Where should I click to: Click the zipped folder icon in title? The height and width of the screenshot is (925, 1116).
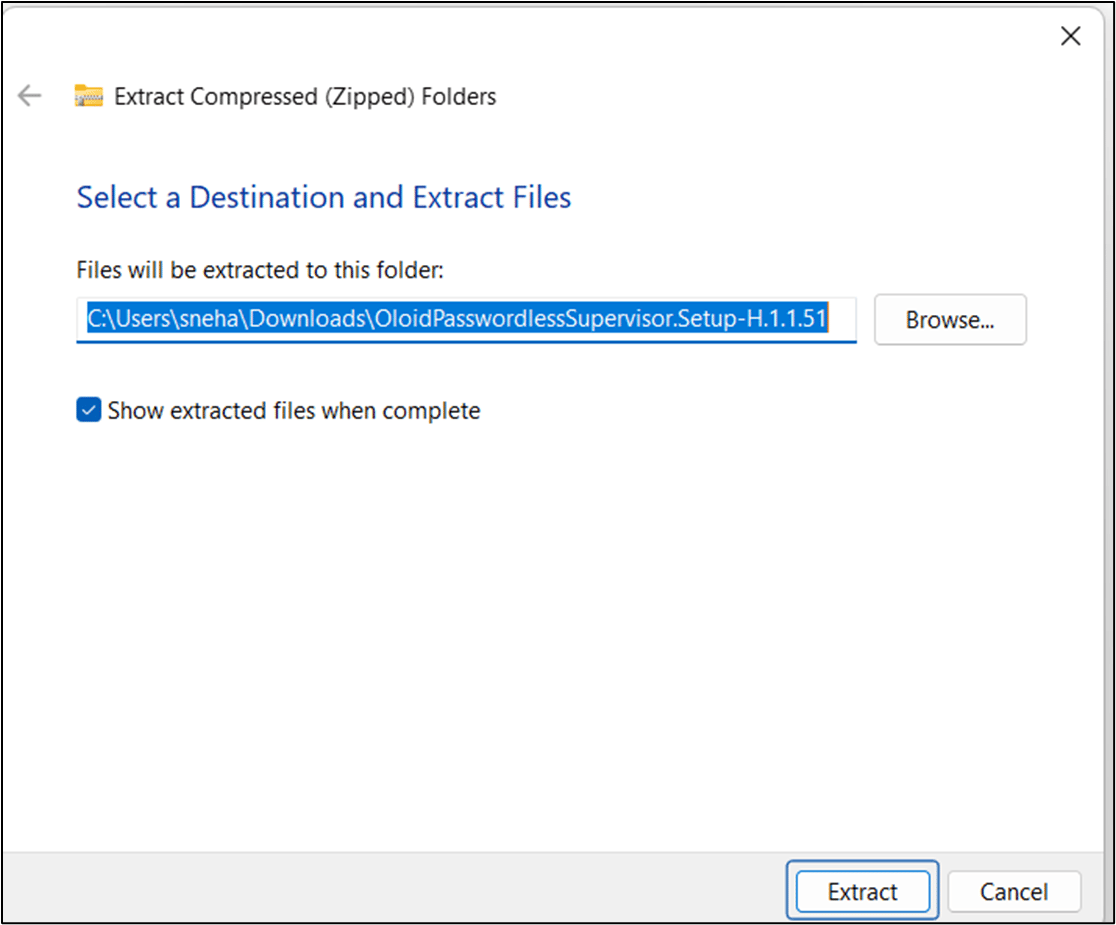(89, 95)
